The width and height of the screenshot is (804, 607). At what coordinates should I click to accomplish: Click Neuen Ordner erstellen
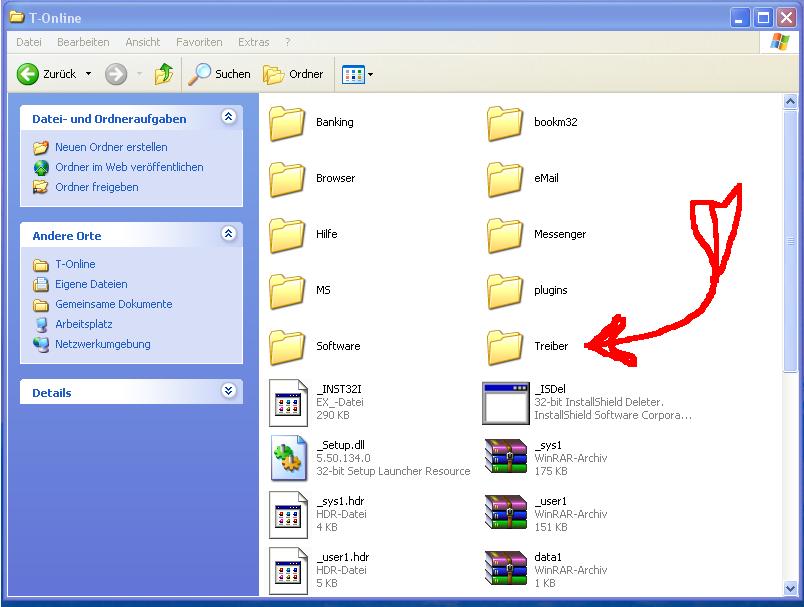click(x=111, y=147)
